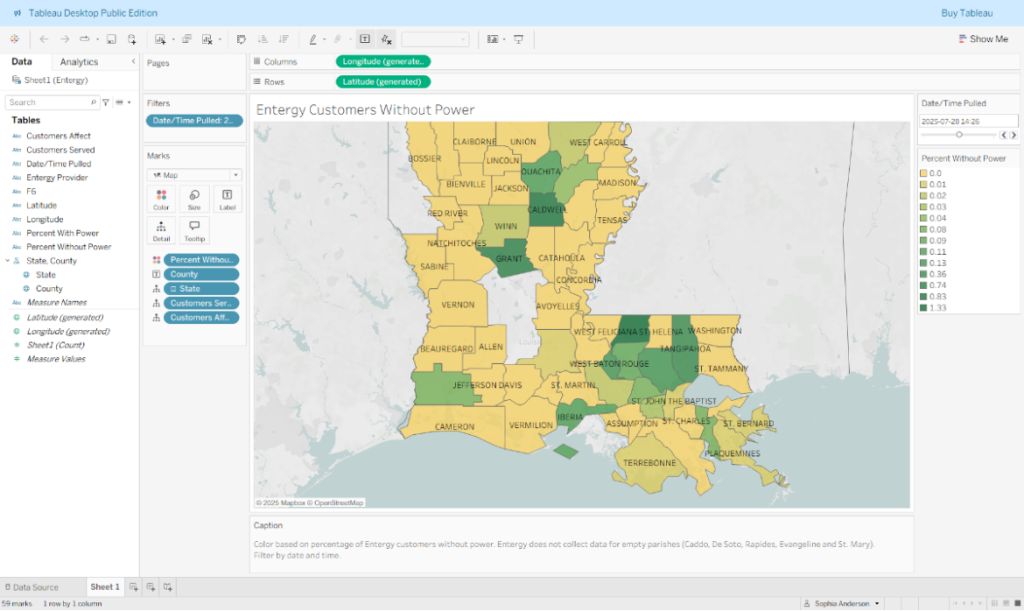Viewport: 1024px width, 611px height.
Task: Click the previous date arrow button
Action: [x=1004, y=135]
